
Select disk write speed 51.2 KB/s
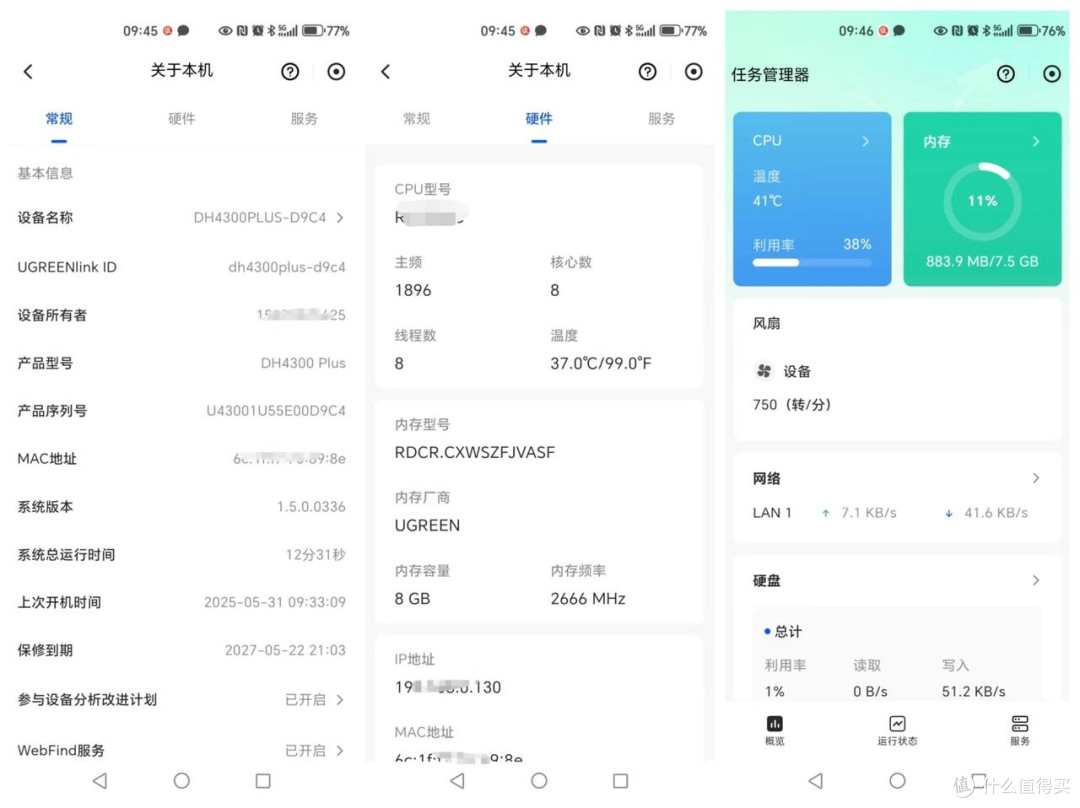point(974,692)
